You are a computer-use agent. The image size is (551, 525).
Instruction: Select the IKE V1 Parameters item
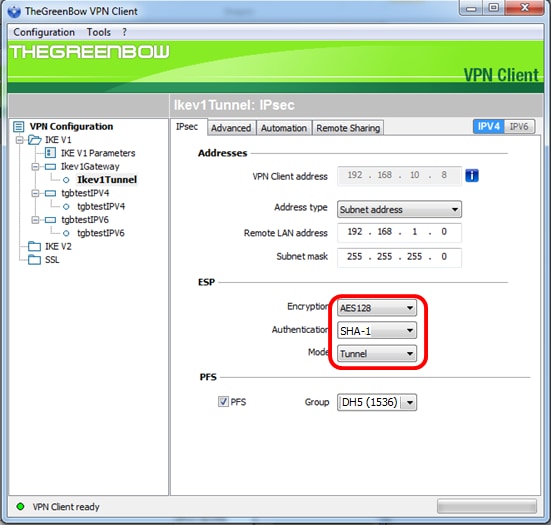tap(98, 153)
